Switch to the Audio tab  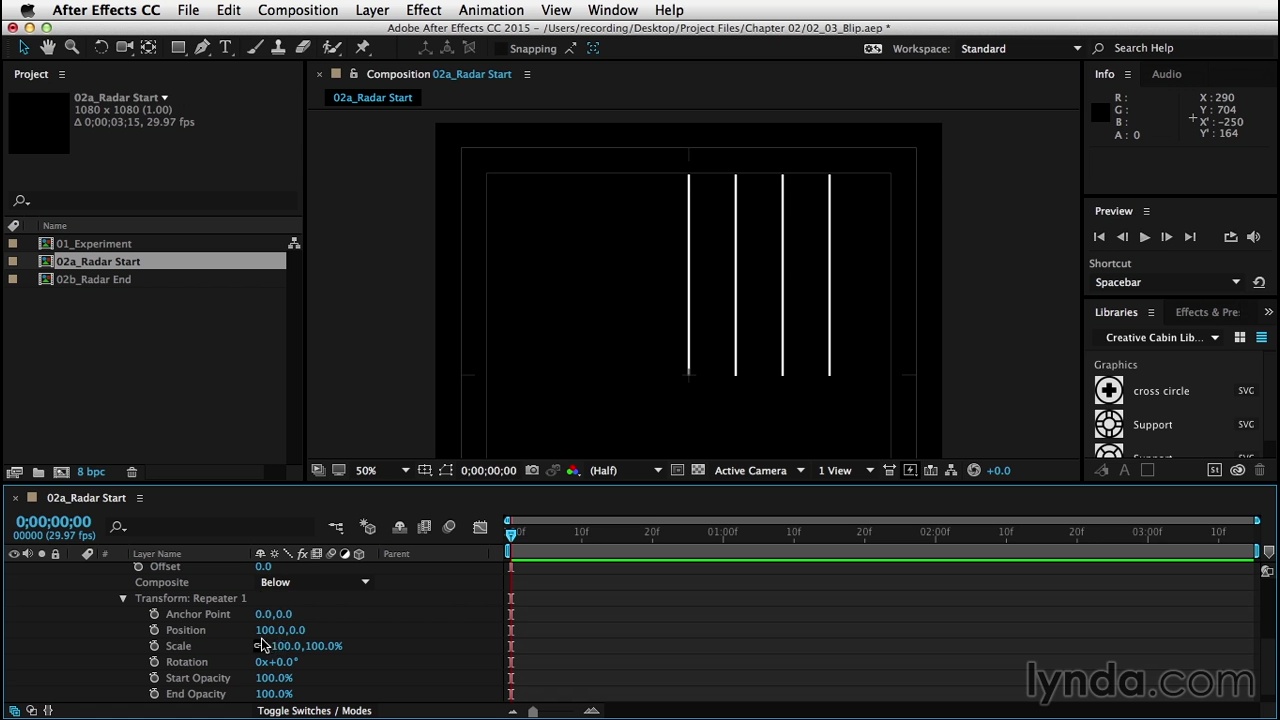[x=1166, y=74]
